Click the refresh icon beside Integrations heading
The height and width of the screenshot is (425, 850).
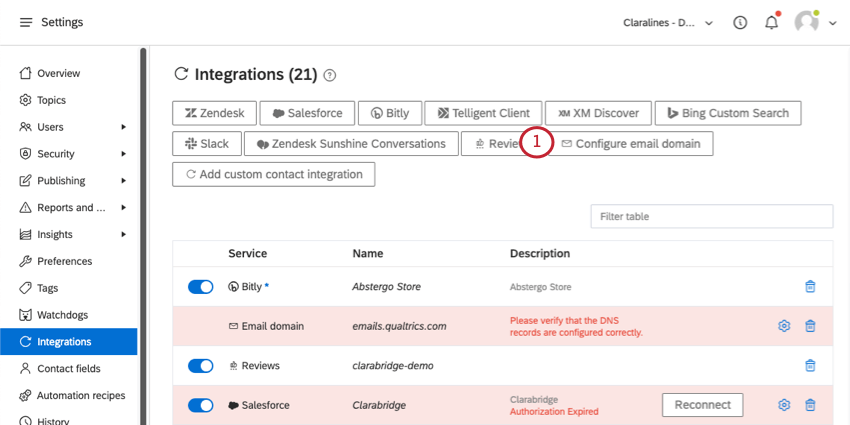tap(181, 74)
